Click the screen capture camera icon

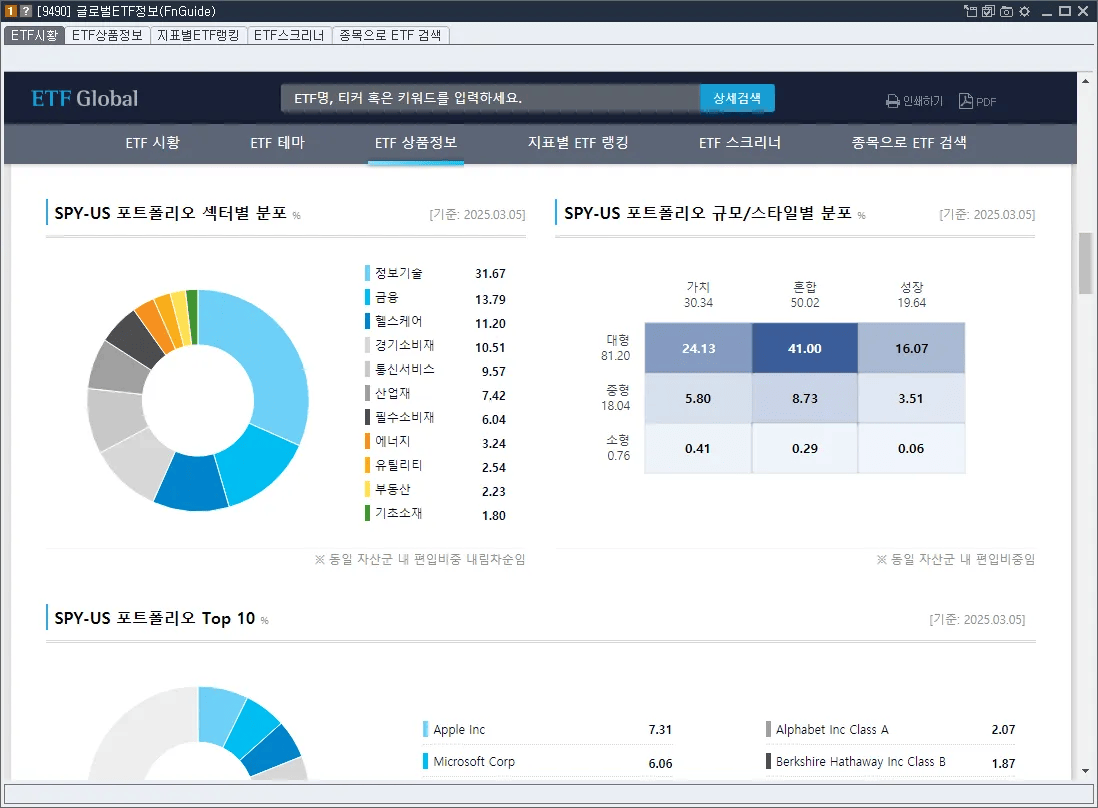click(1006, 11)
